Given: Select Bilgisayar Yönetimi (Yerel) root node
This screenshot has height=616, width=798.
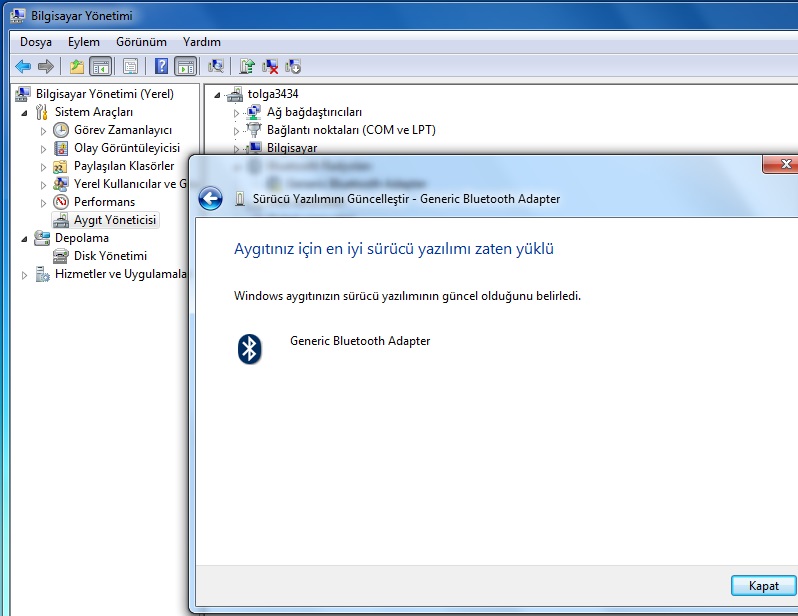Looking at the screenshot, I should [x=104, y=94].
